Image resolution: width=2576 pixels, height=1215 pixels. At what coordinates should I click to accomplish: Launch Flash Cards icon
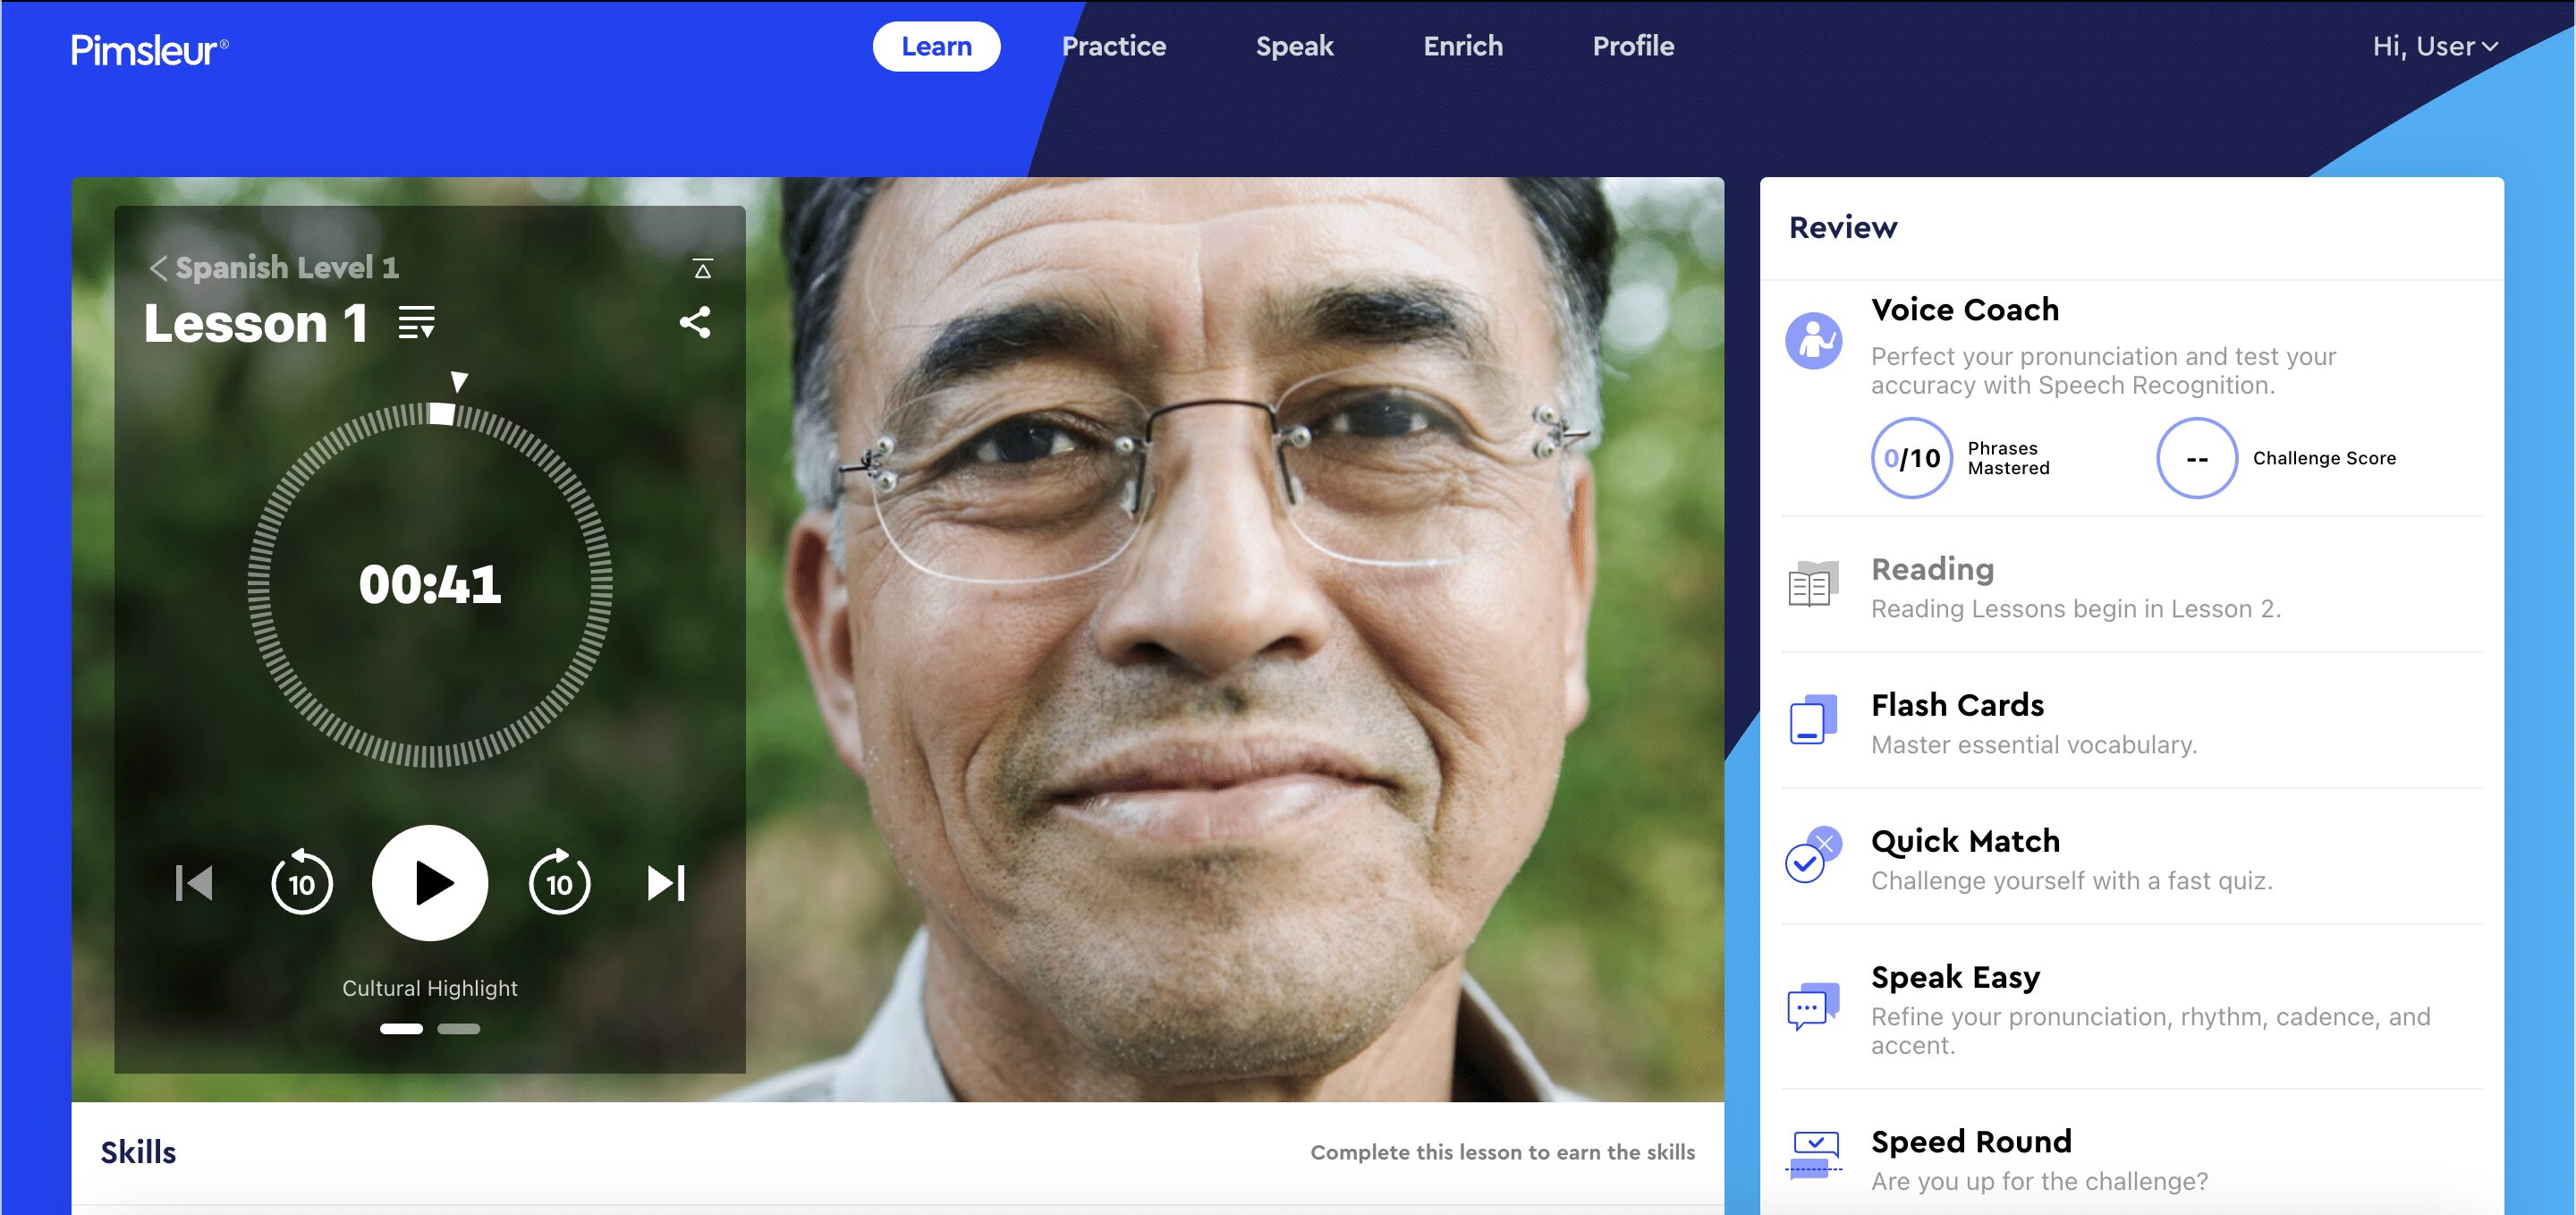pyautogui.click(x=1813, y=720)
